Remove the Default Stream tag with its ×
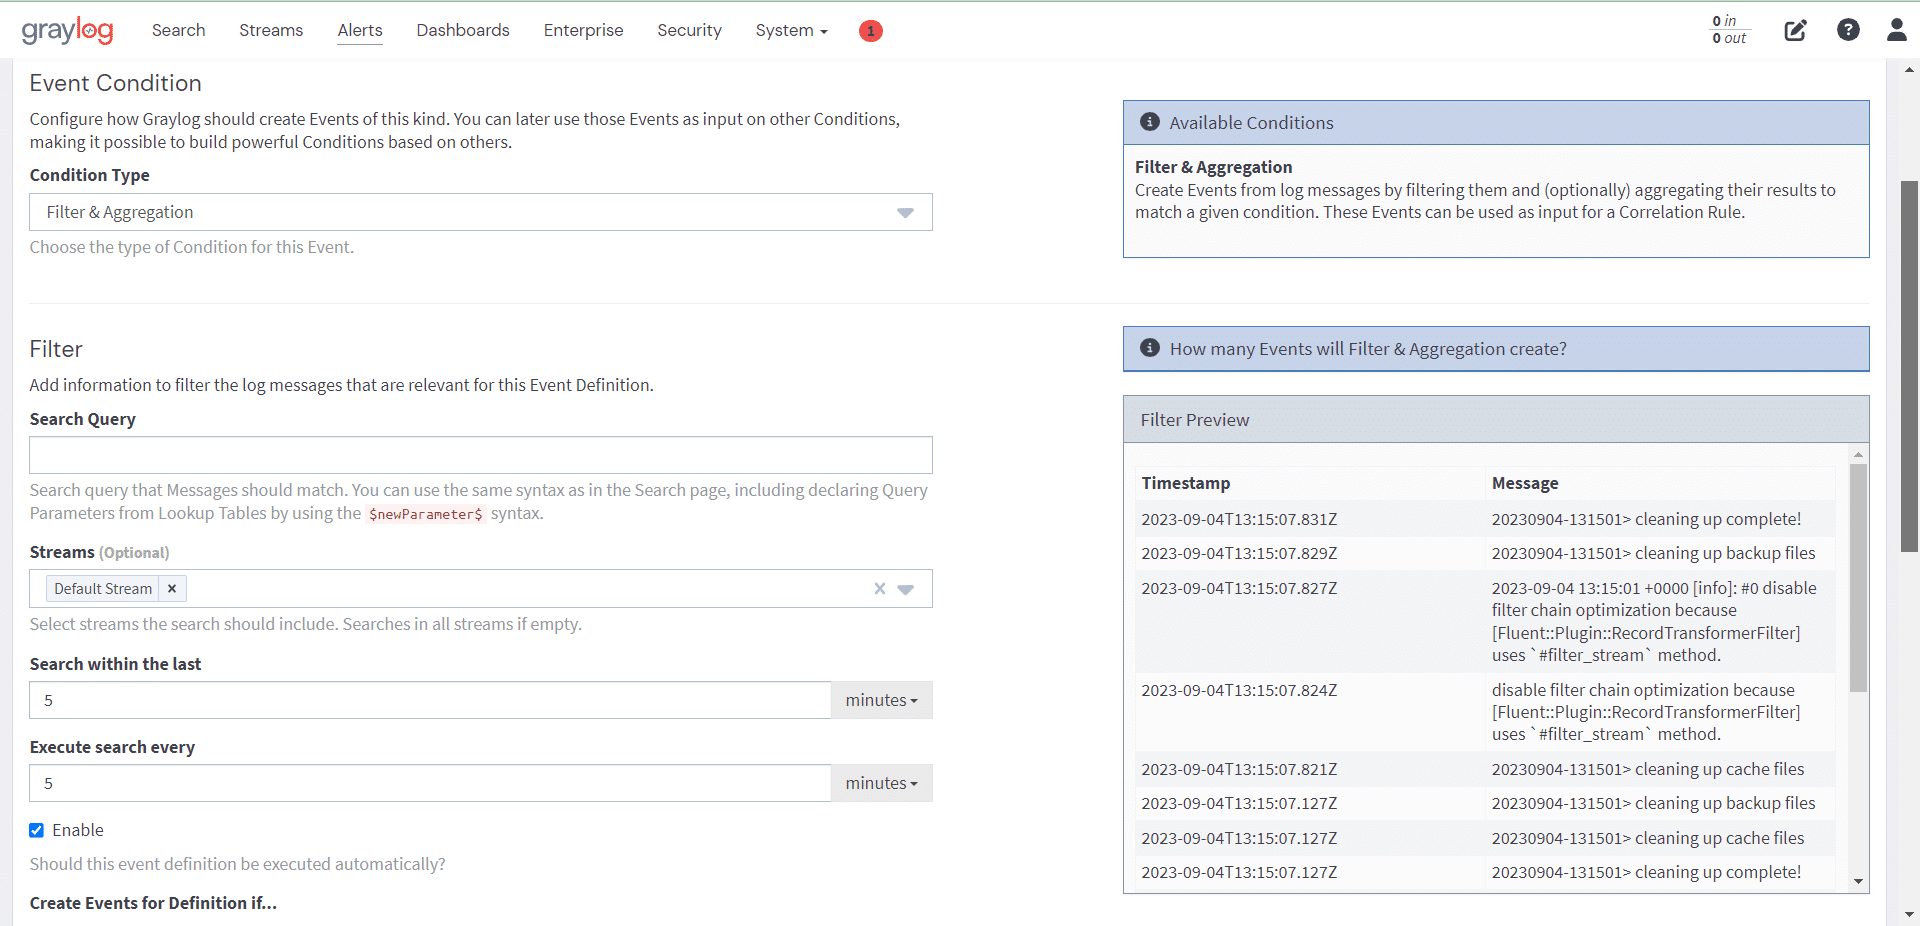This screenshot has width=1920, height=926. (171, 588)
